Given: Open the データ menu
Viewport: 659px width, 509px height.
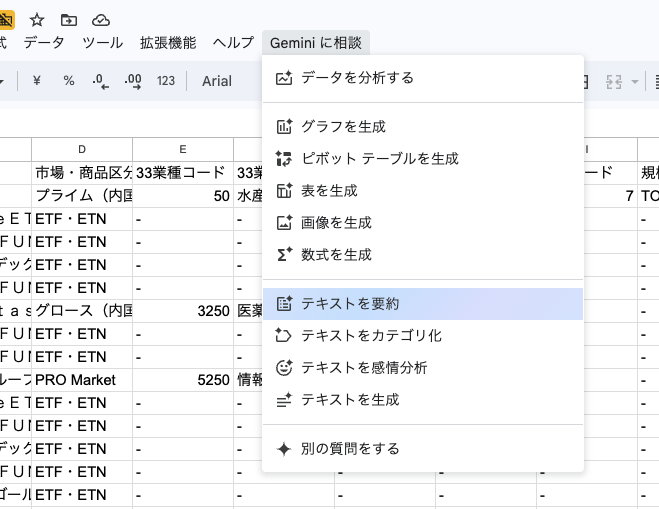Looking at the screenshot, I should click(x=44, y=42).
